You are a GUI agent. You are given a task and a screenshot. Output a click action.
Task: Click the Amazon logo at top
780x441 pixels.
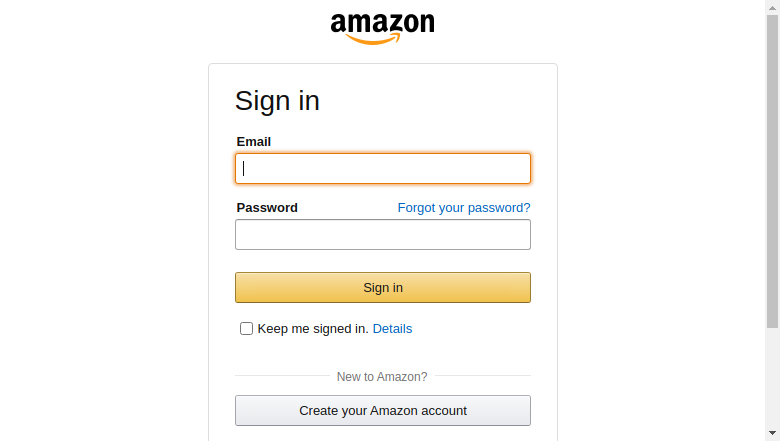(382, 29)
